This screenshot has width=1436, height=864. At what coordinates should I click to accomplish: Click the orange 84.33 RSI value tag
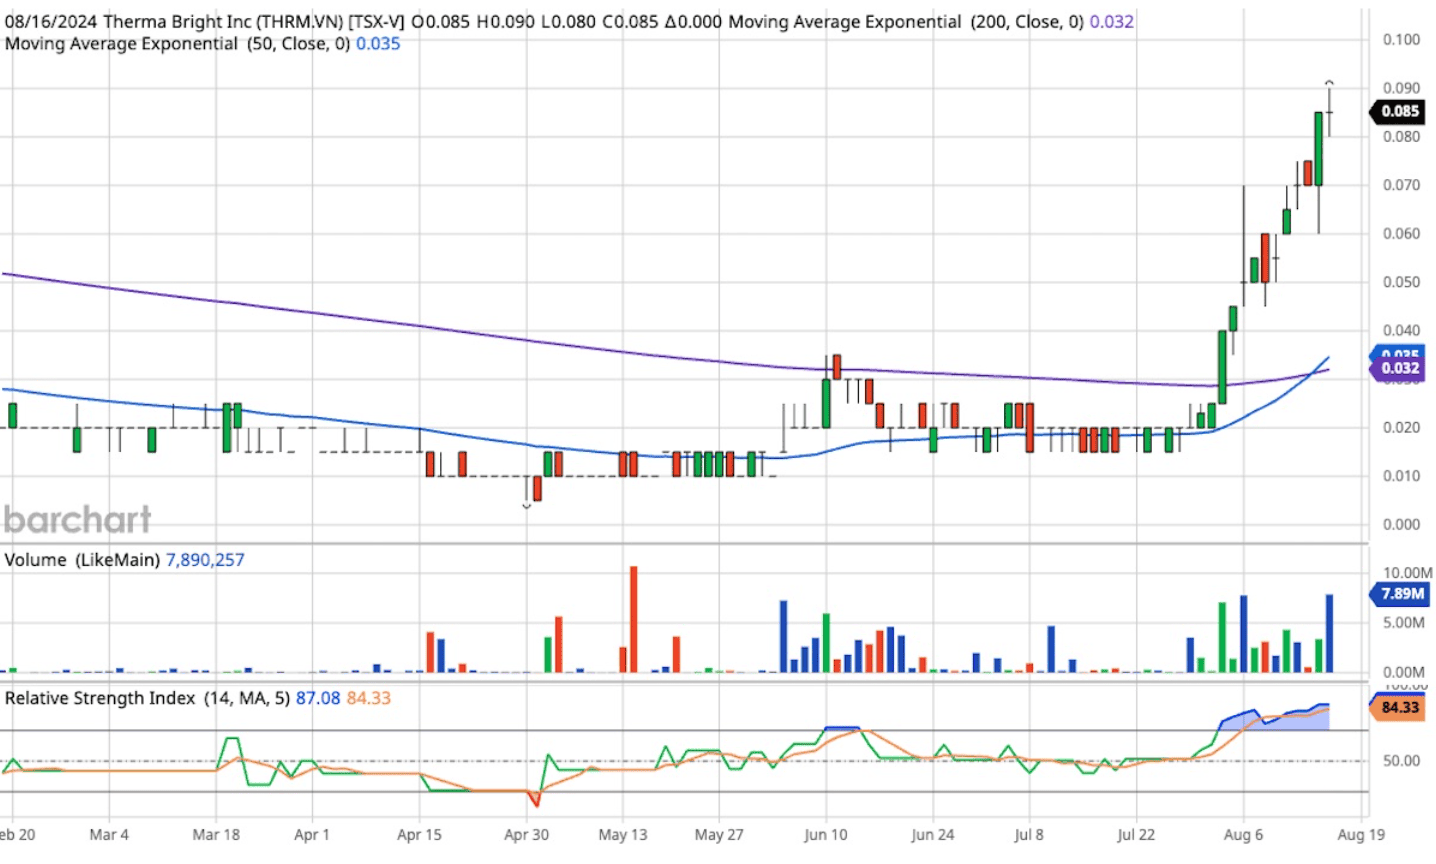tap(1399, 707)
